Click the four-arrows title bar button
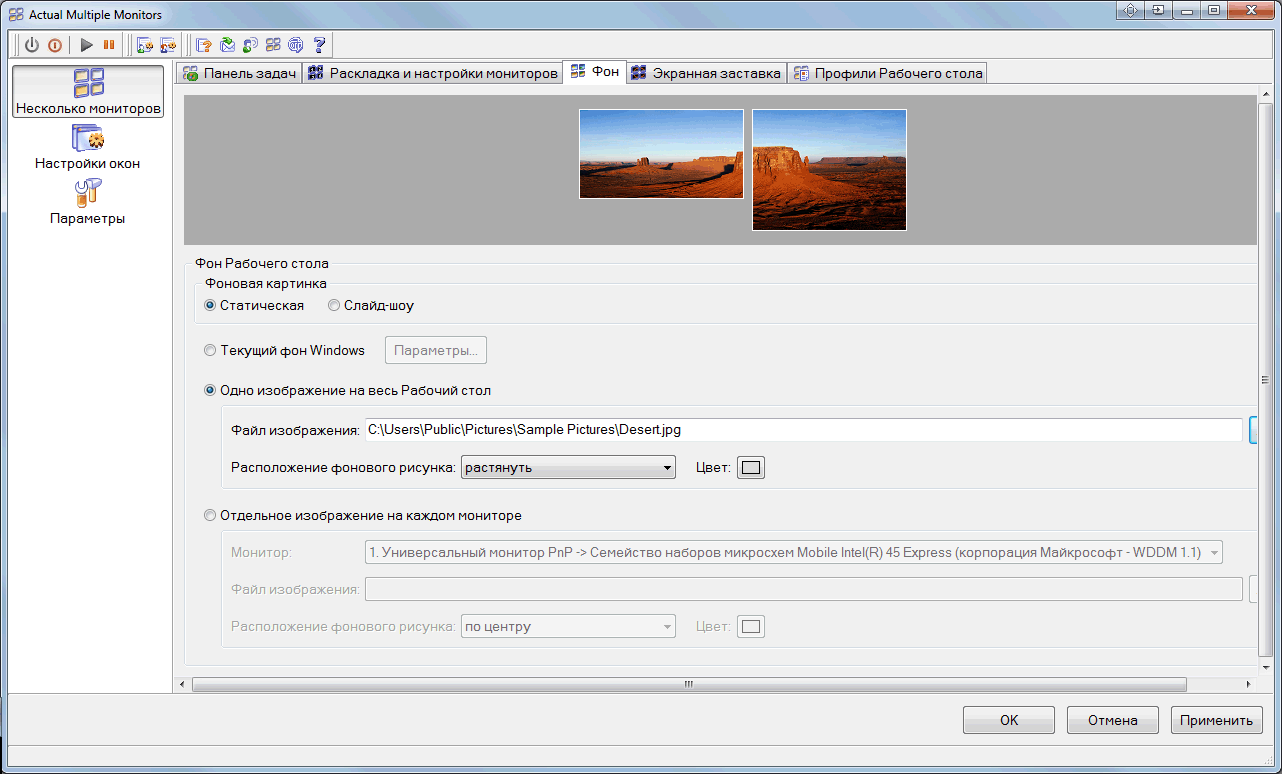The height and width of the screenshot is (774, 1282). point(1131,10)
